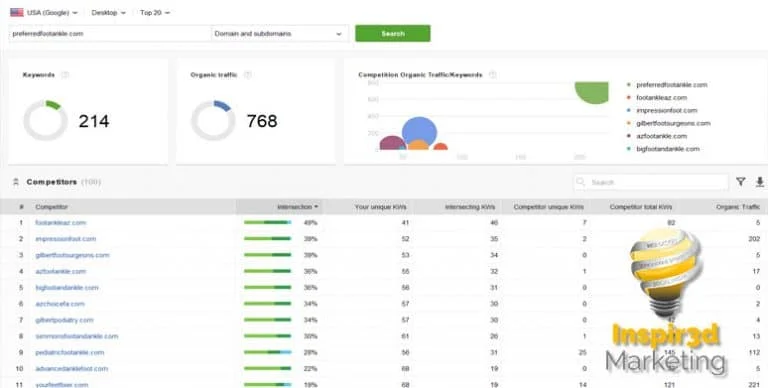Sort by Competitor unique KWs column
This screenshot has width=768, height=388.
549,207
